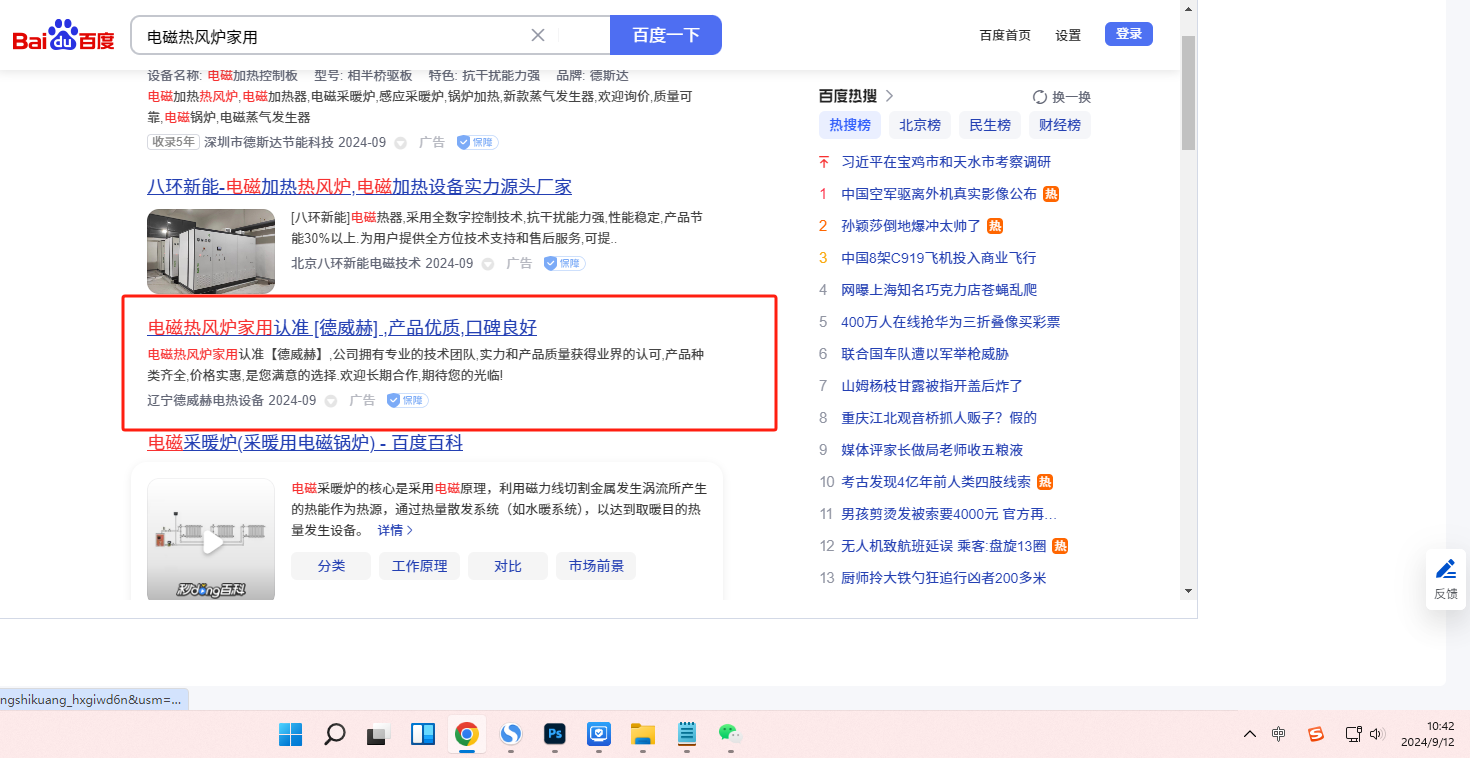The image size is (1470, 758).
Task: Click the 百度一下 search button
Action: click(x=665, y=35)
